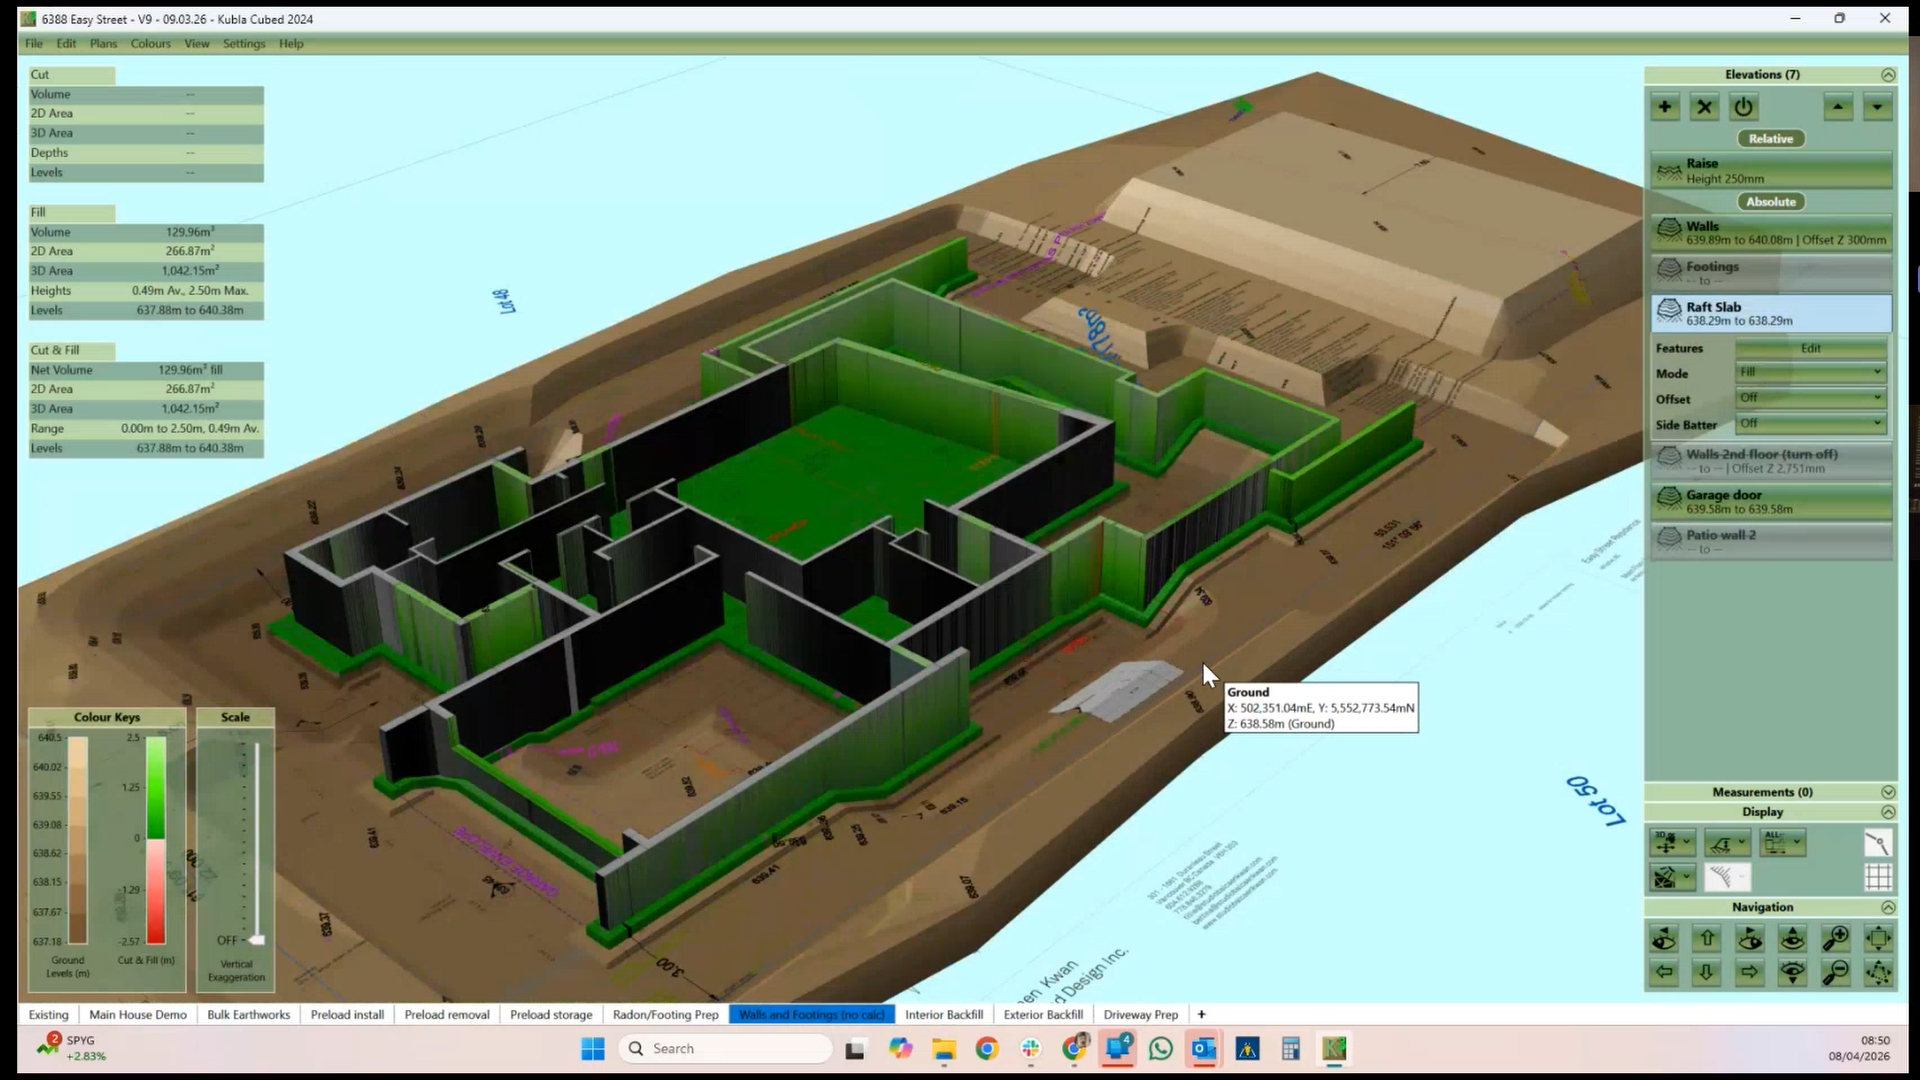This screenshot has height=1080, width=1920.
Task: Toggle the grid display icon
Action: [1878, 877]
